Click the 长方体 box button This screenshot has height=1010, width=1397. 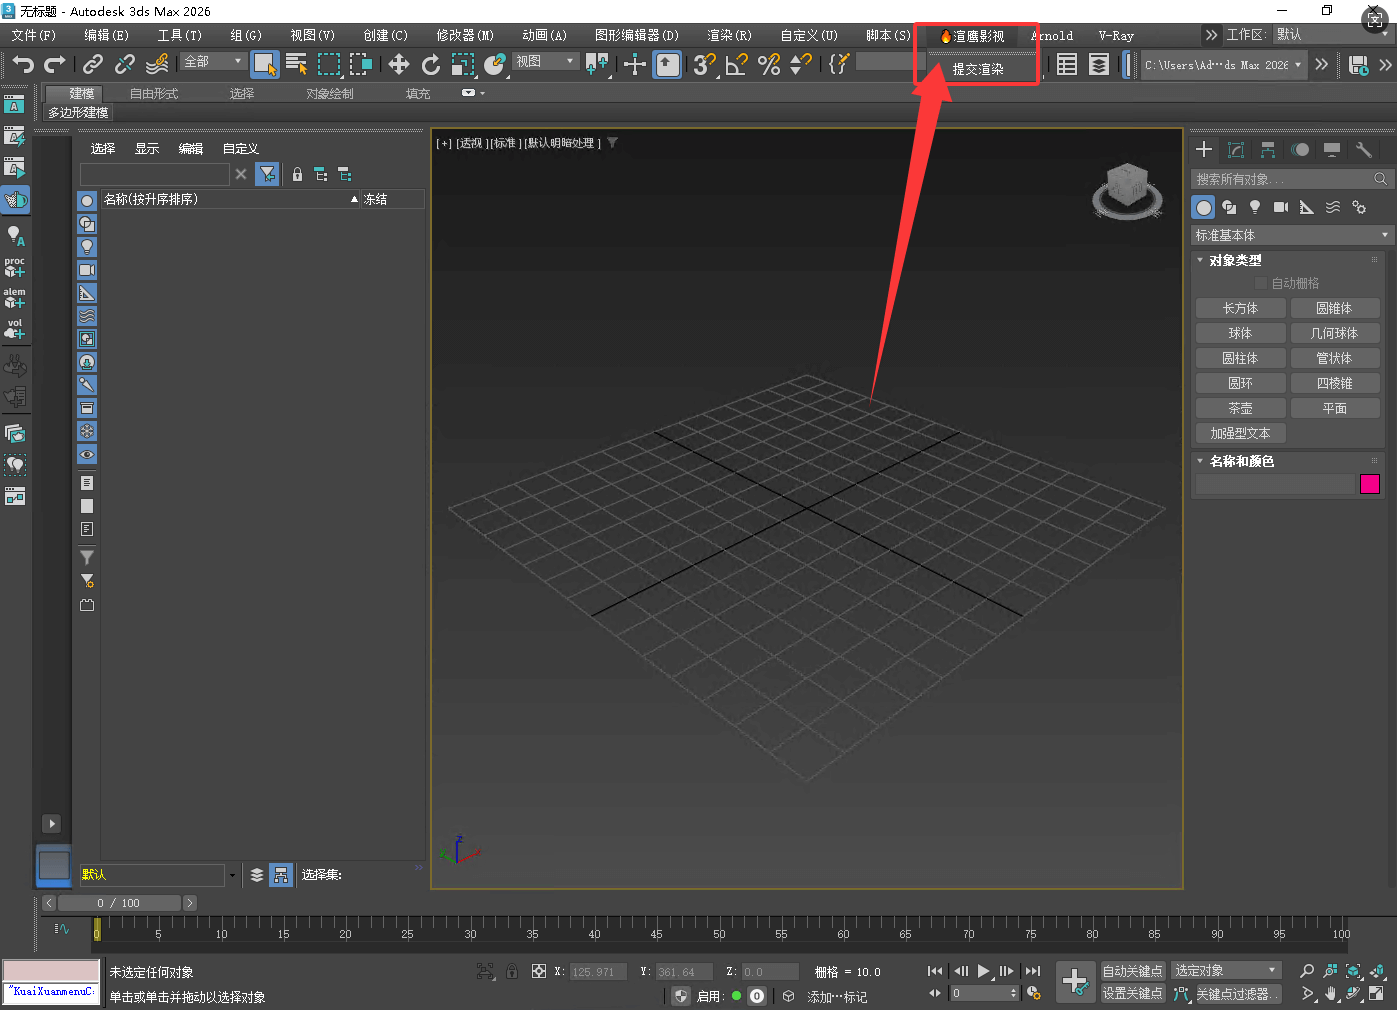(1240, 308)
